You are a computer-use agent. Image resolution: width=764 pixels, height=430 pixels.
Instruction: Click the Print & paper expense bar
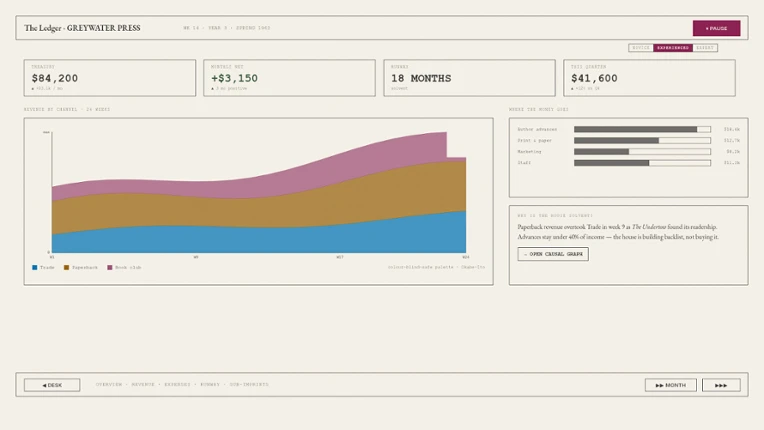click(x=642, y=141)
